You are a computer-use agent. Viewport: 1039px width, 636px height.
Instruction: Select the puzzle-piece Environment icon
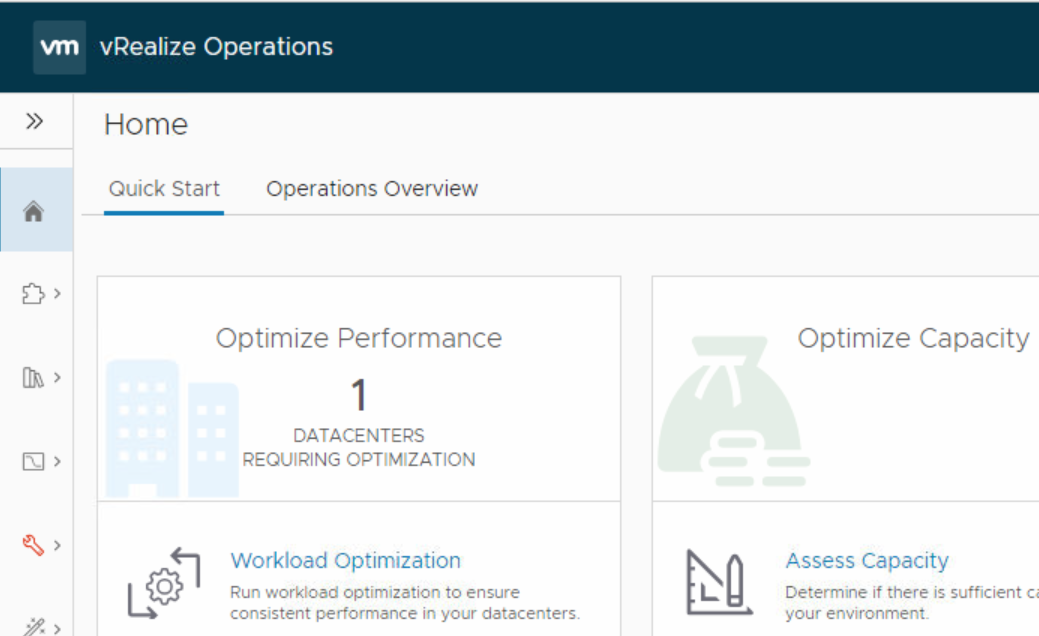coord(31,293)
